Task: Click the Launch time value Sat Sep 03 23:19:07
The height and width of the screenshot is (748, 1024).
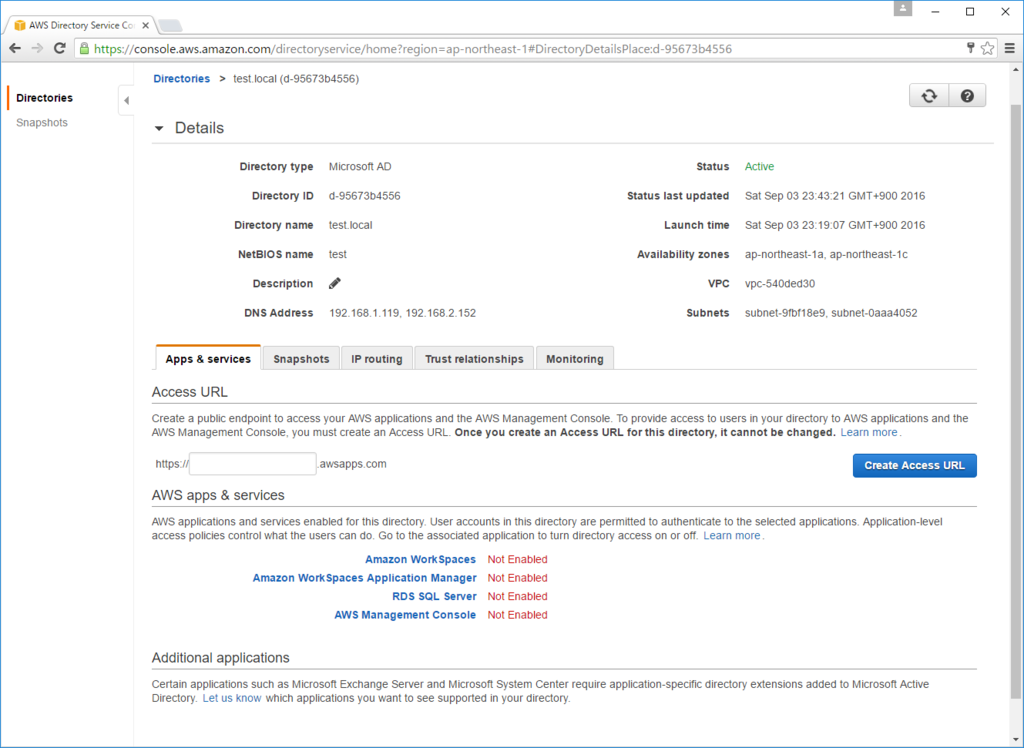Action: 835,225
